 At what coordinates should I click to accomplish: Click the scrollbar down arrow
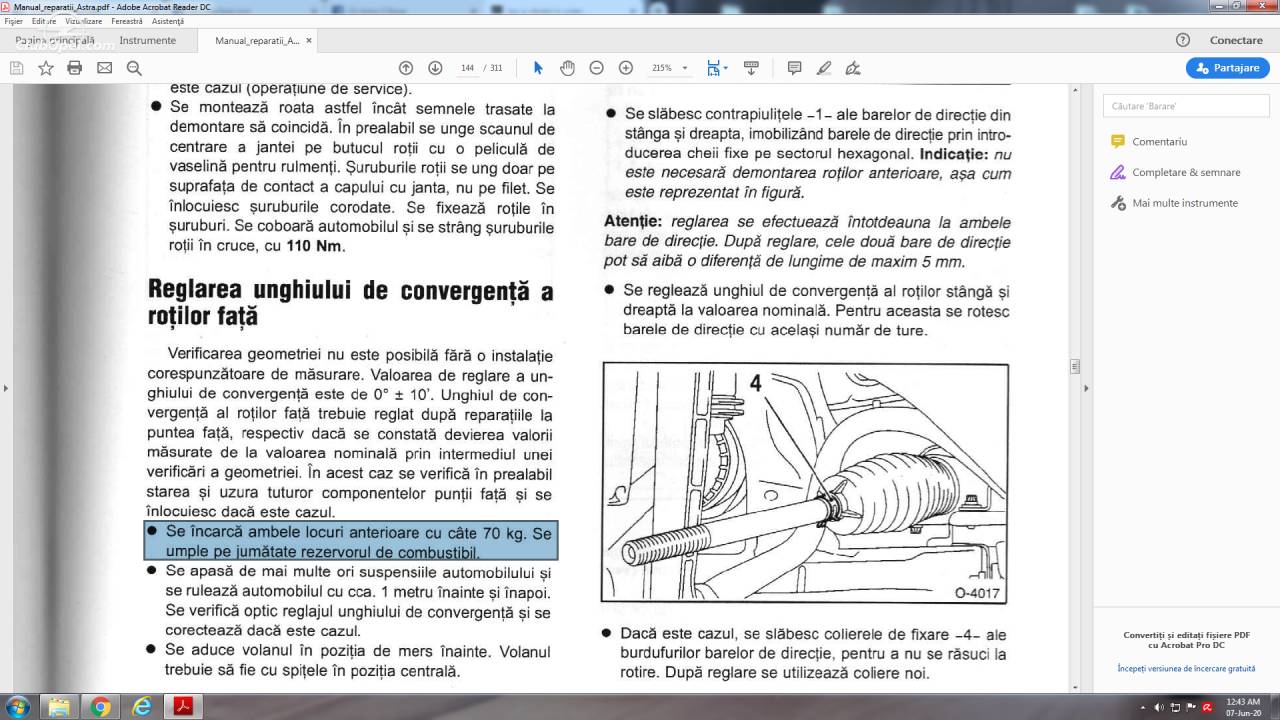[x=1075, y=688]
